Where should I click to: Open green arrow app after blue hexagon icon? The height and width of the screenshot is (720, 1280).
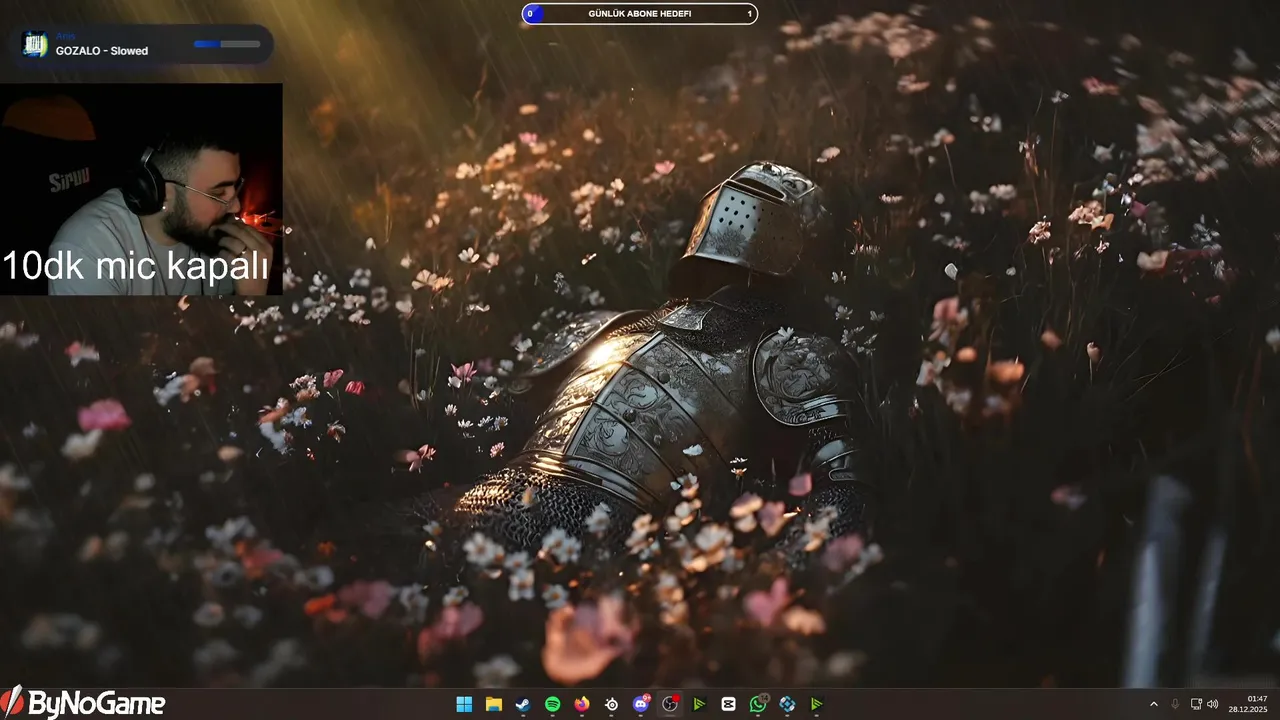(x=817, y=704)
